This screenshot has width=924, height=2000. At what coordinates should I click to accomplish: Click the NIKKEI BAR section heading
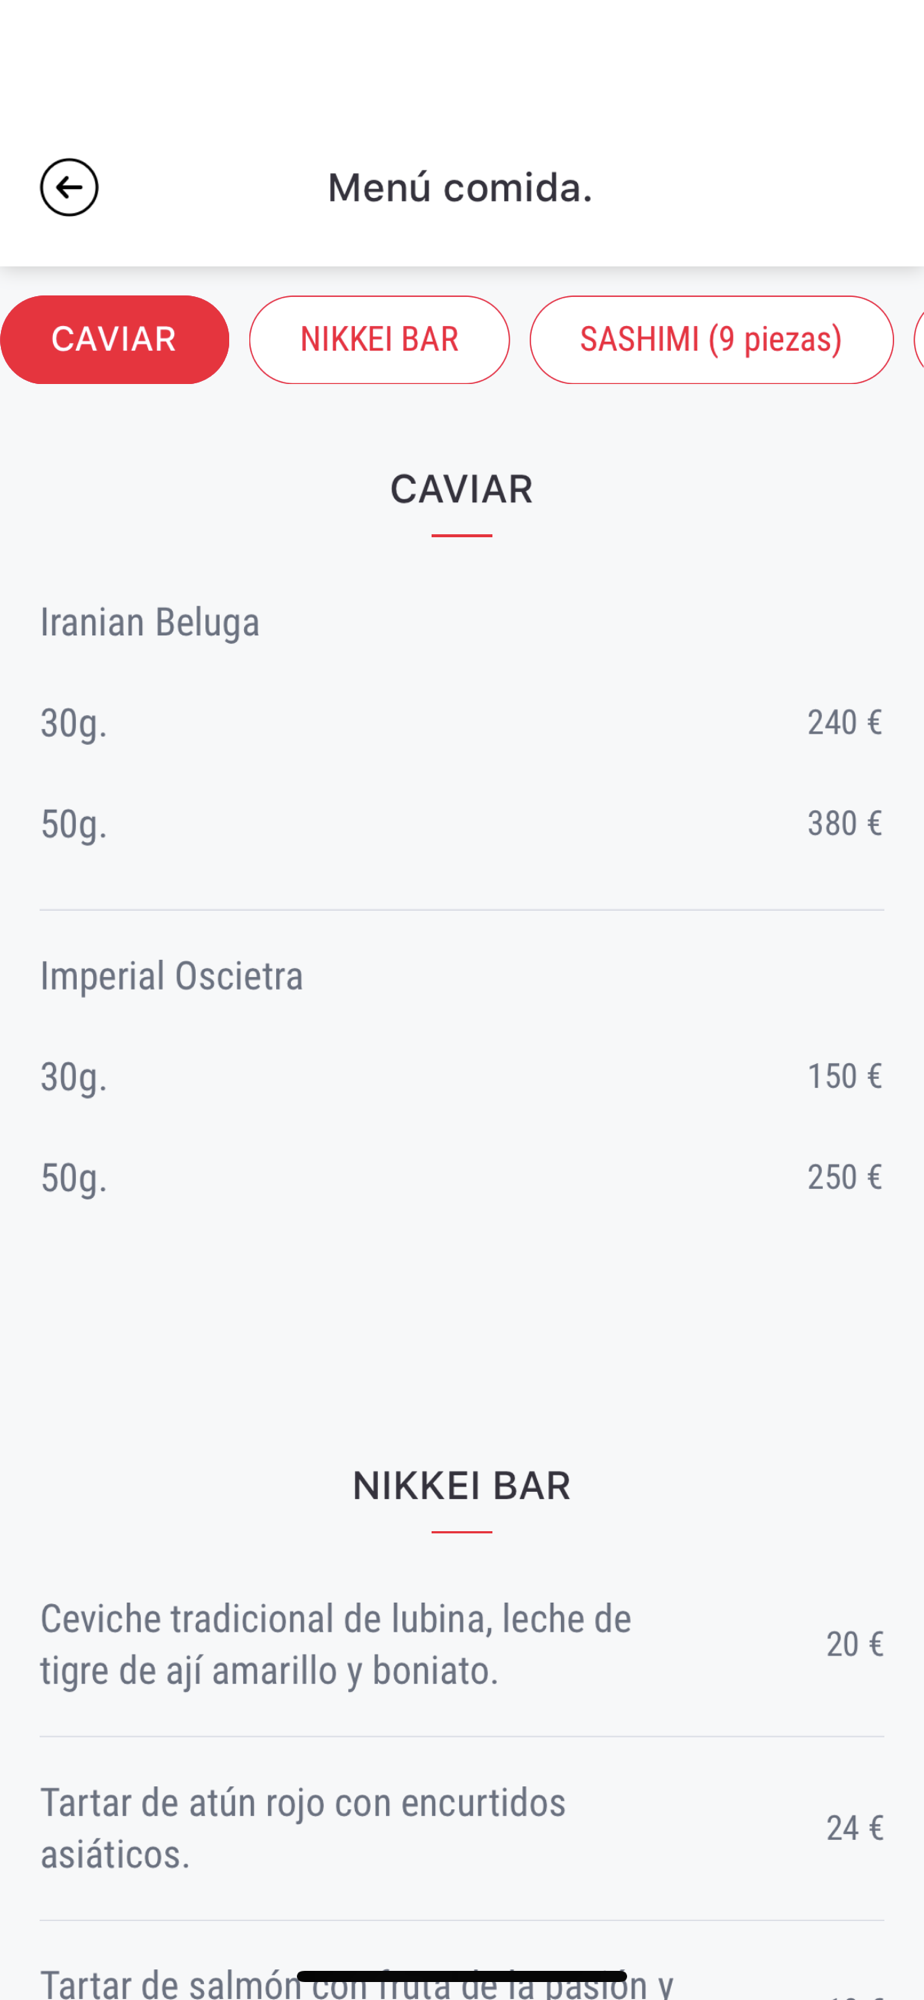[x=461, y=1486]
